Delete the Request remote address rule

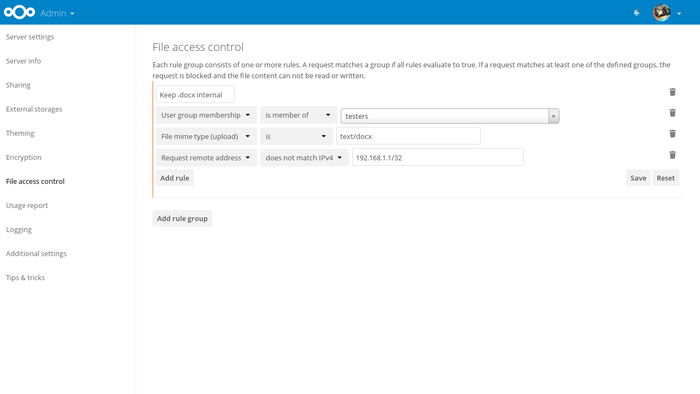pyautogui.click(x=672, y=155)
